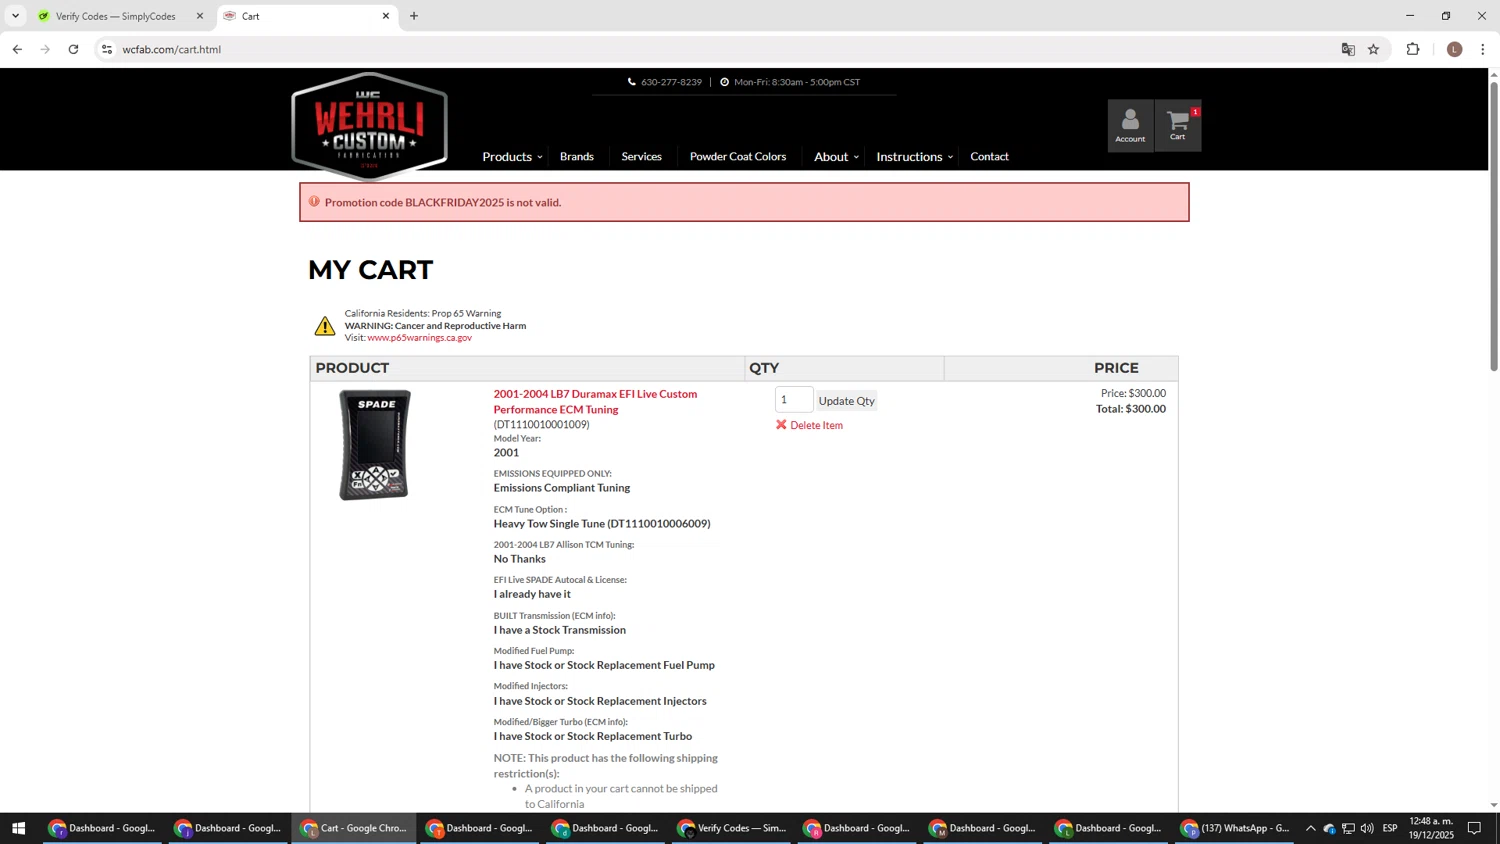Click the Google Translate icon
The width and height of the screenshot is (1500, 844).
tap(1348, 49)
